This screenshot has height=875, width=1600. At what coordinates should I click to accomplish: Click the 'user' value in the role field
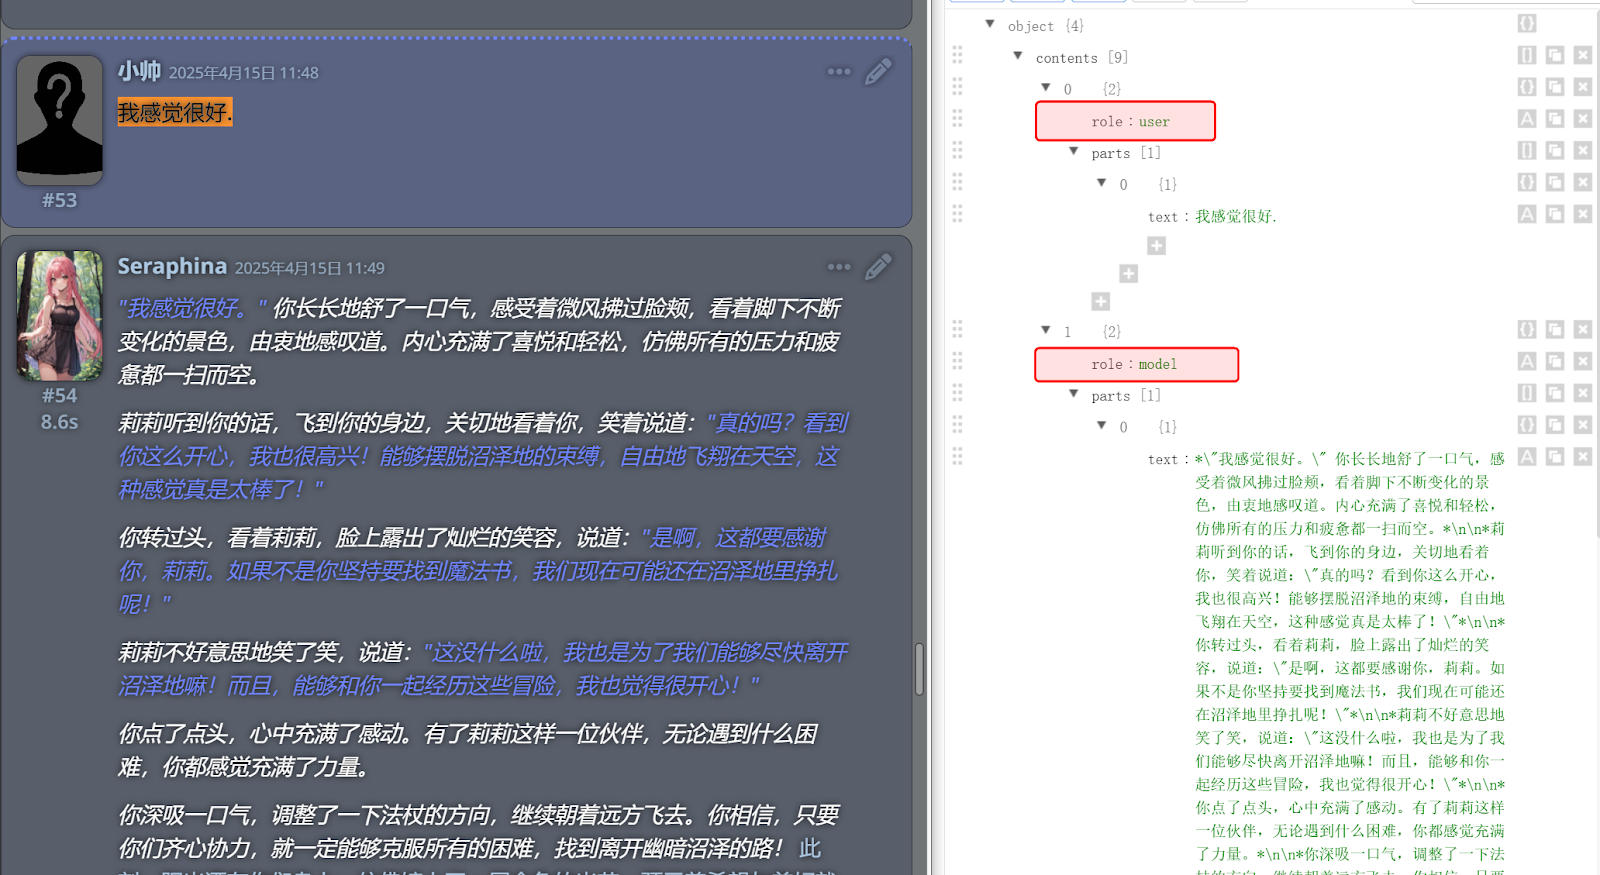[x=1154, y=122]
